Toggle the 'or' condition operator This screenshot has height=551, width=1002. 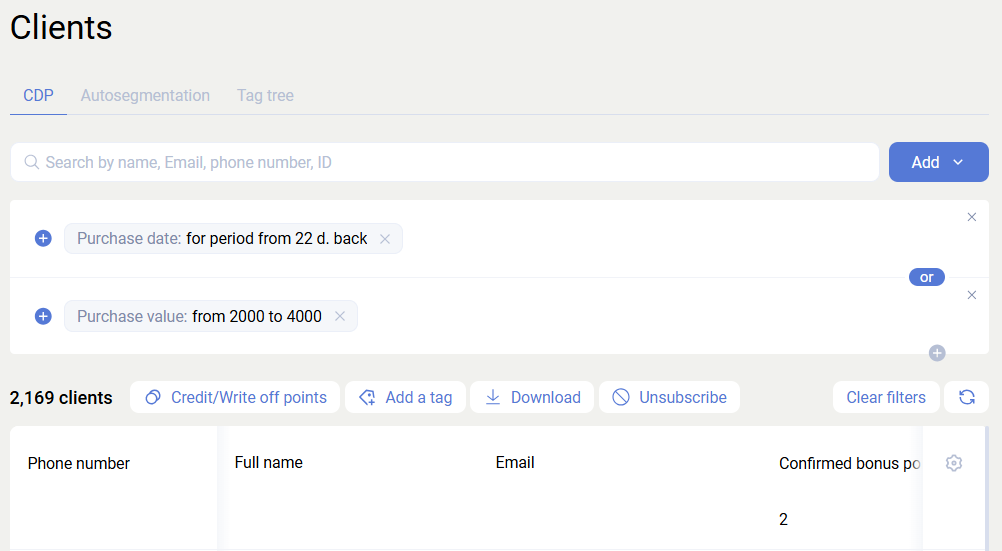(x=926, y=277)
